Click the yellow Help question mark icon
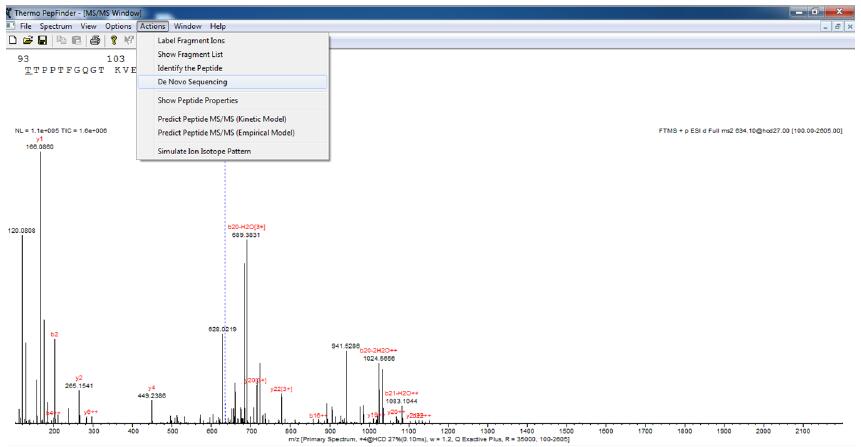Image resolution: width=861 pixels, height=447 pixels. click(111, 39)
